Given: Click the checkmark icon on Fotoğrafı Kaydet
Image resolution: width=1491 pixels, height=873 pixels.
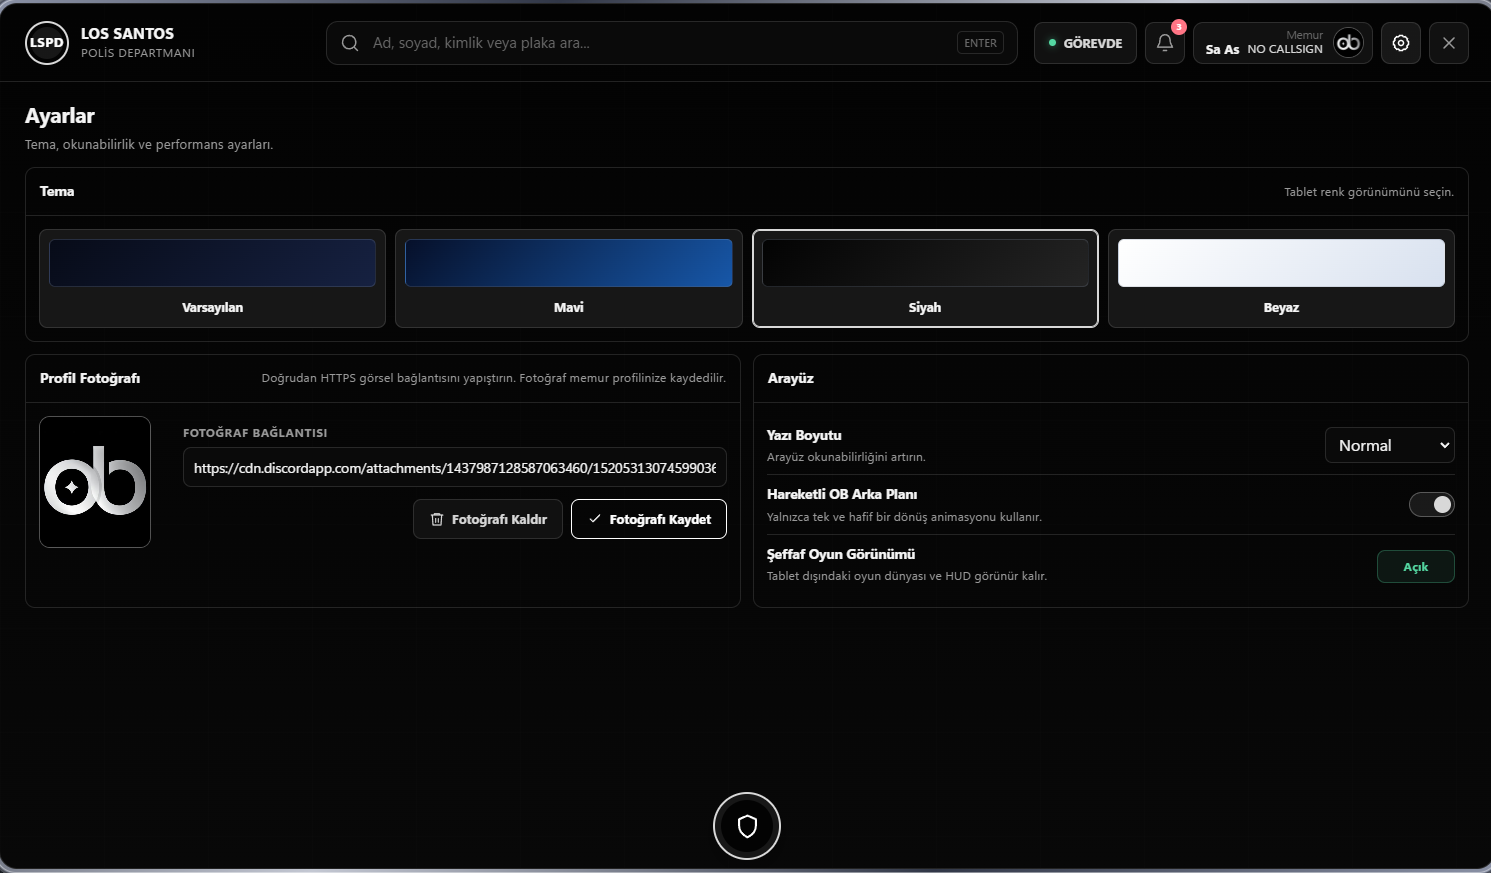Looking at the screenshot, I should coord(595,519).
